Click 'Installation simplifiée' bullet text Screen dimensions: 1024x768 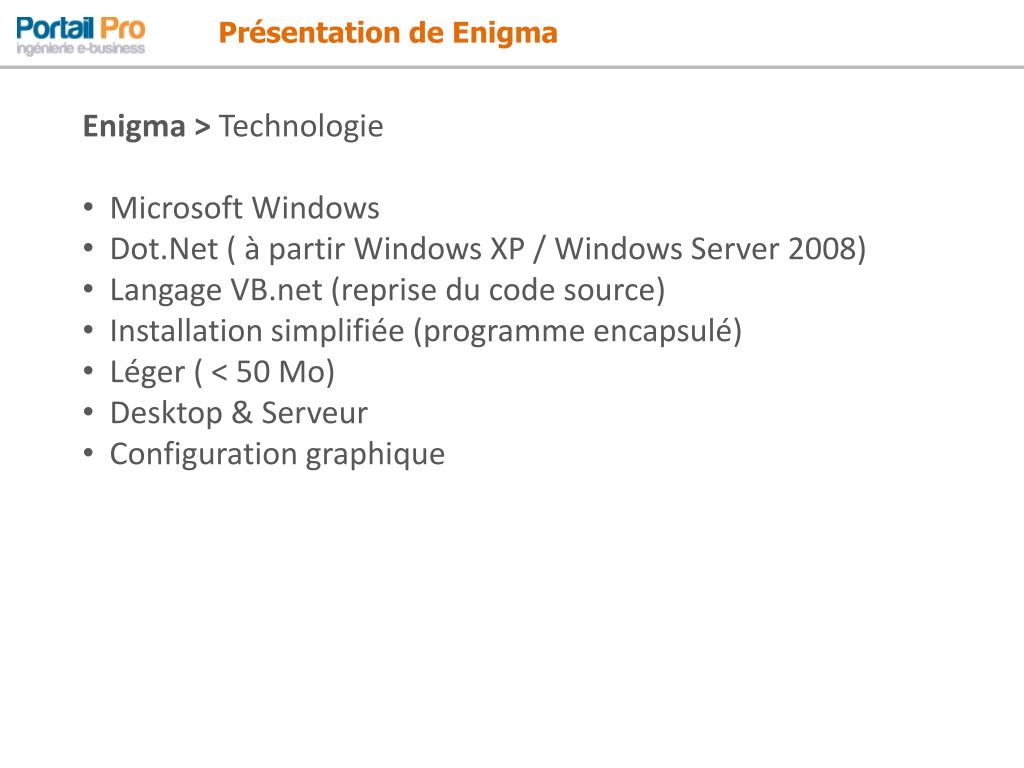click(257, 330)
